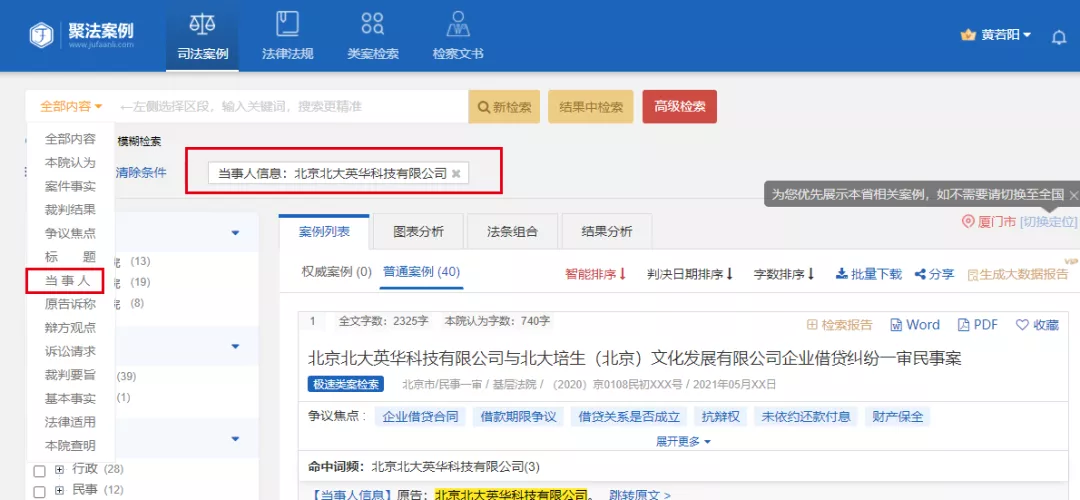Click the 收藏 heart icon
Screen dimensions: 1080x500
(1022, 325)
